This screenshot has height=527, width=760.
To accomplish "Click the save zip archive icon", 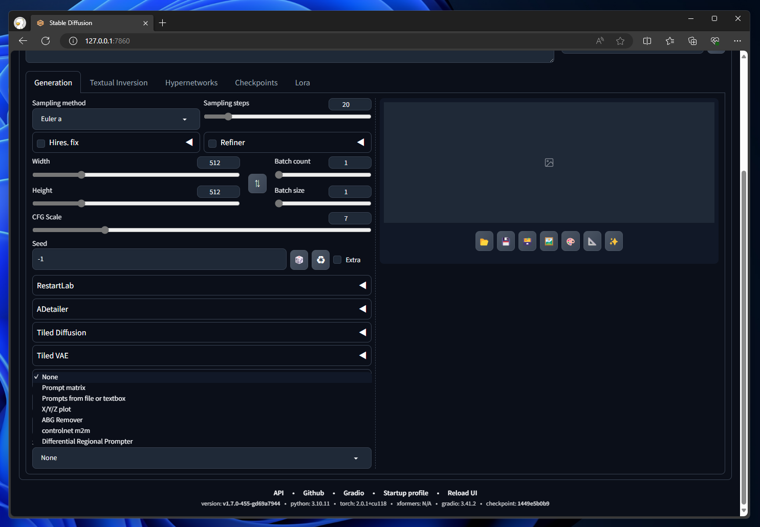I will 527,241.
